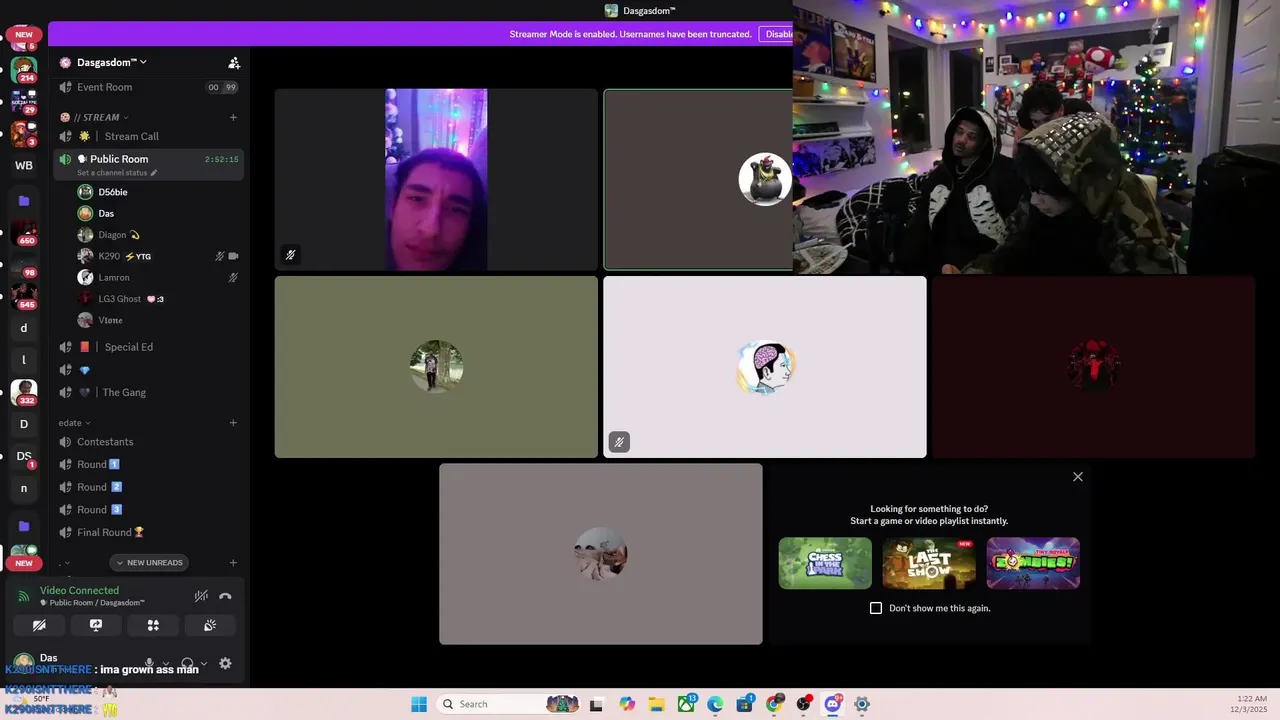The height and width of the screenshot is (720, 1280).
Task: Open the Copilot app from the taskbar
Action: coord(627,704)
